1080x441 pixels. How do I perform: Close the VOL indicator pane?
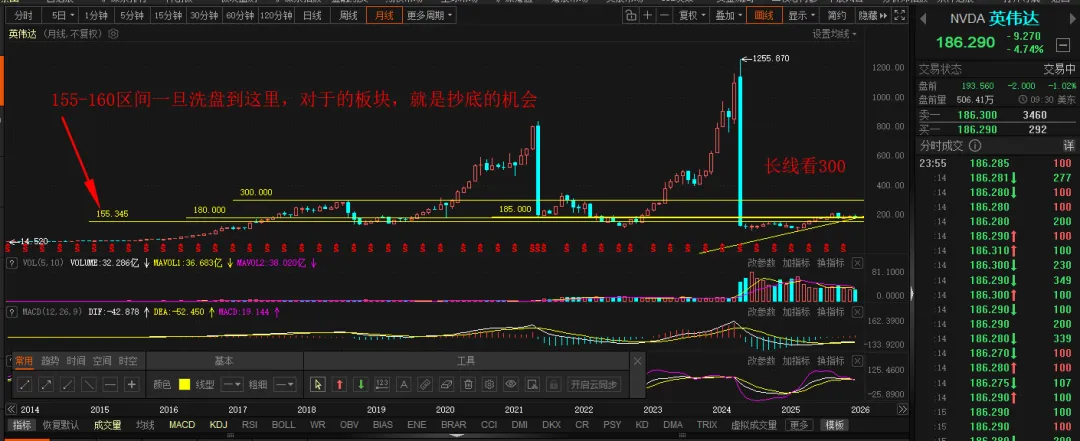pos(857,263)
